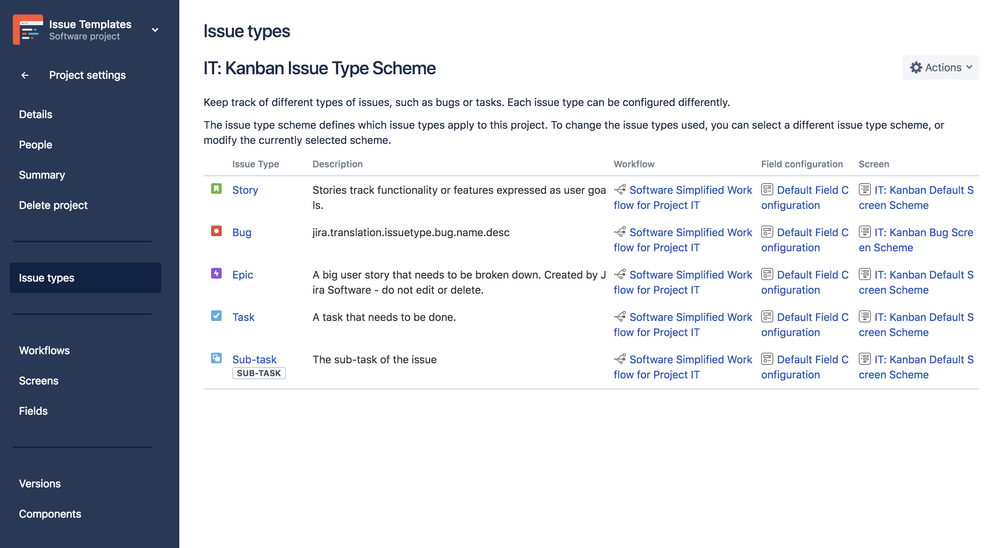Open IT: Kanban Bug Screen Scheme link
Image resolution: width=998 pixels, height=548 pixels.
[x=917, y=240]
